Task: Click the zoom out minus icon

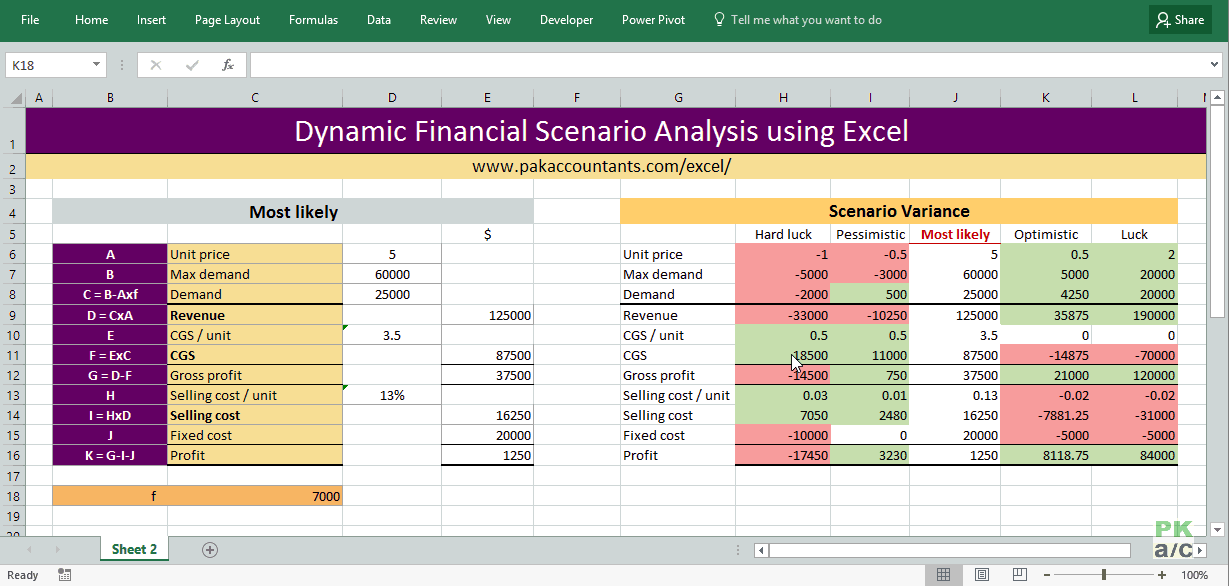Action: pyautogui.click(x=1045, y=575)
